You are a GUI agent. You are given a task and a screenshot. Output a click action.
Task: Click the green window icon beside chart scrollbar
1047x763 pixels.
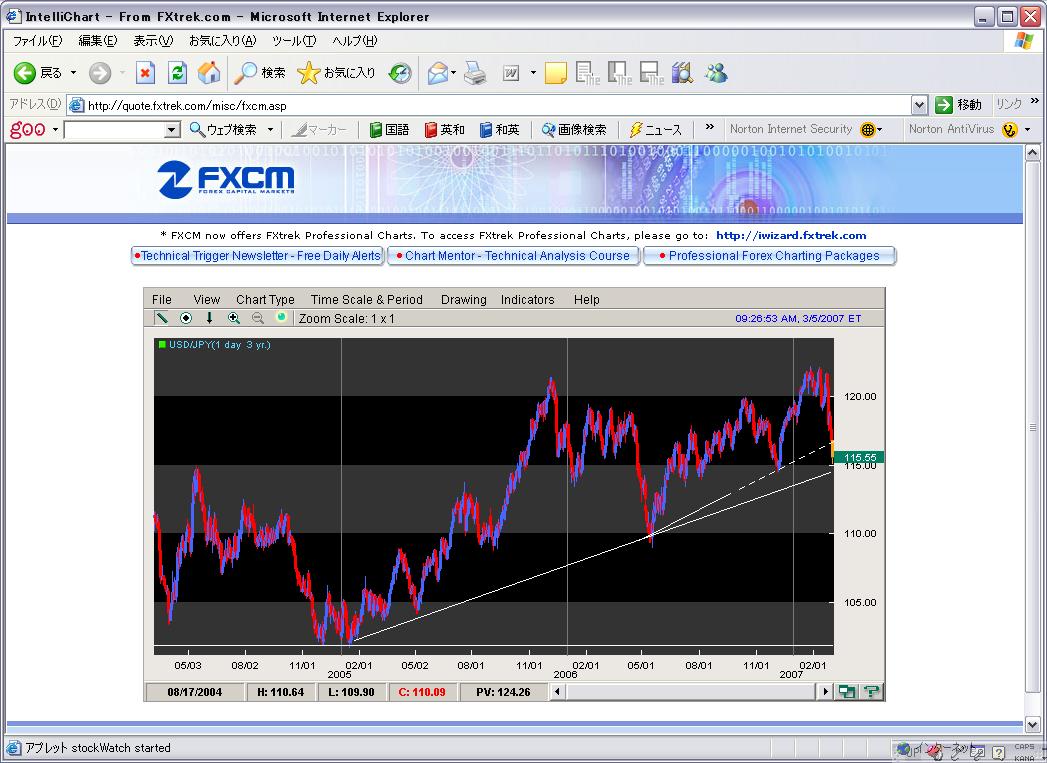(847, 691)
